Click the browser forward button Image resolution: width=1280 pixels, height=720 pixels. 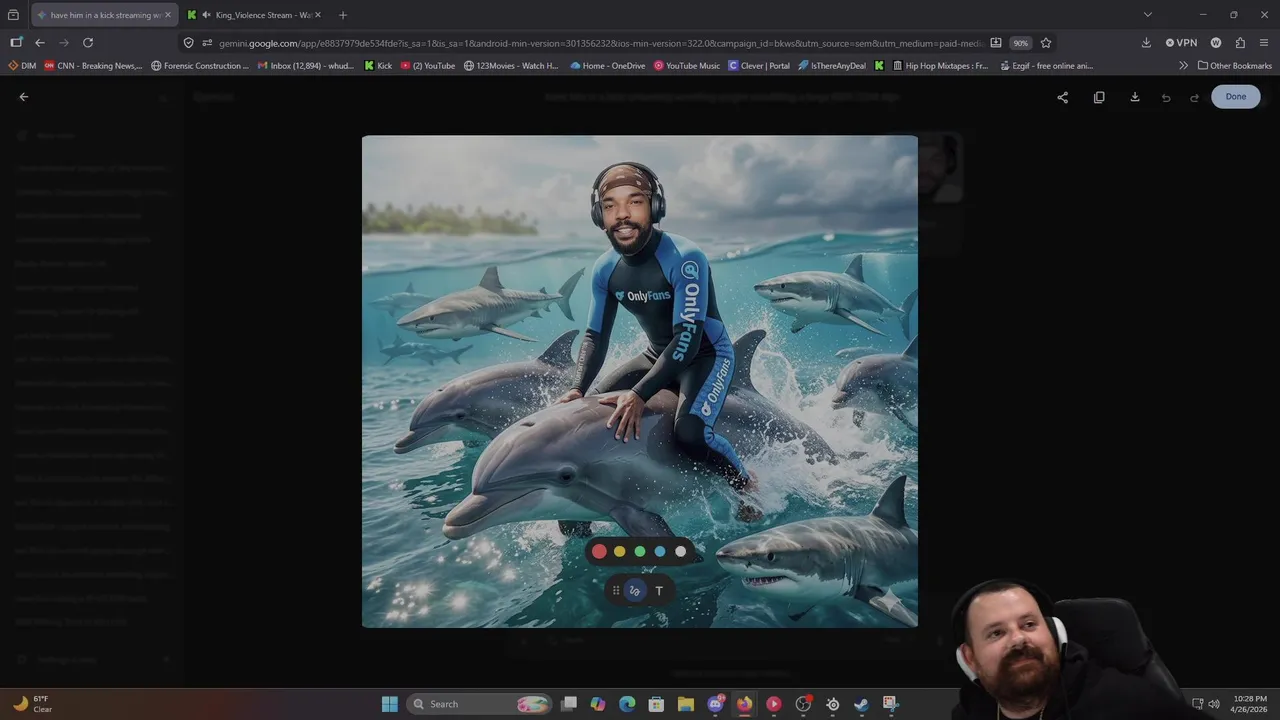click(64, 43)
